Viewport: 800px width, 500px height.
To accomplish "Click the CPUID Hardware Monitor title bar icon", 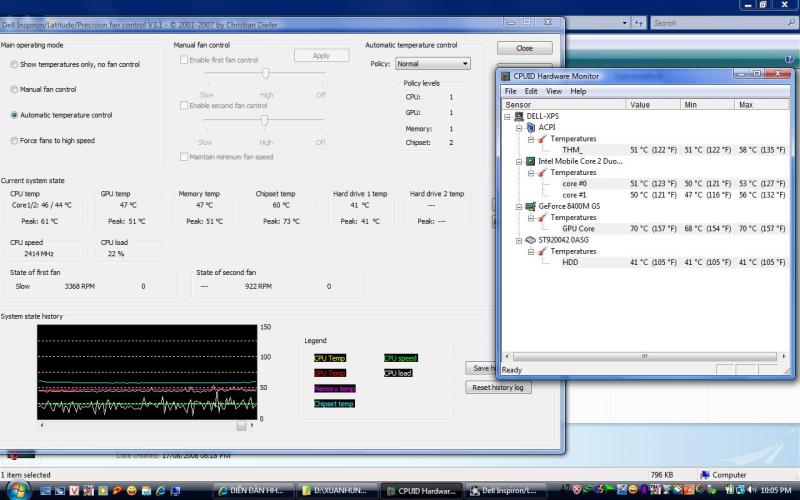I will pyautogui.click(x=506, y=74).
